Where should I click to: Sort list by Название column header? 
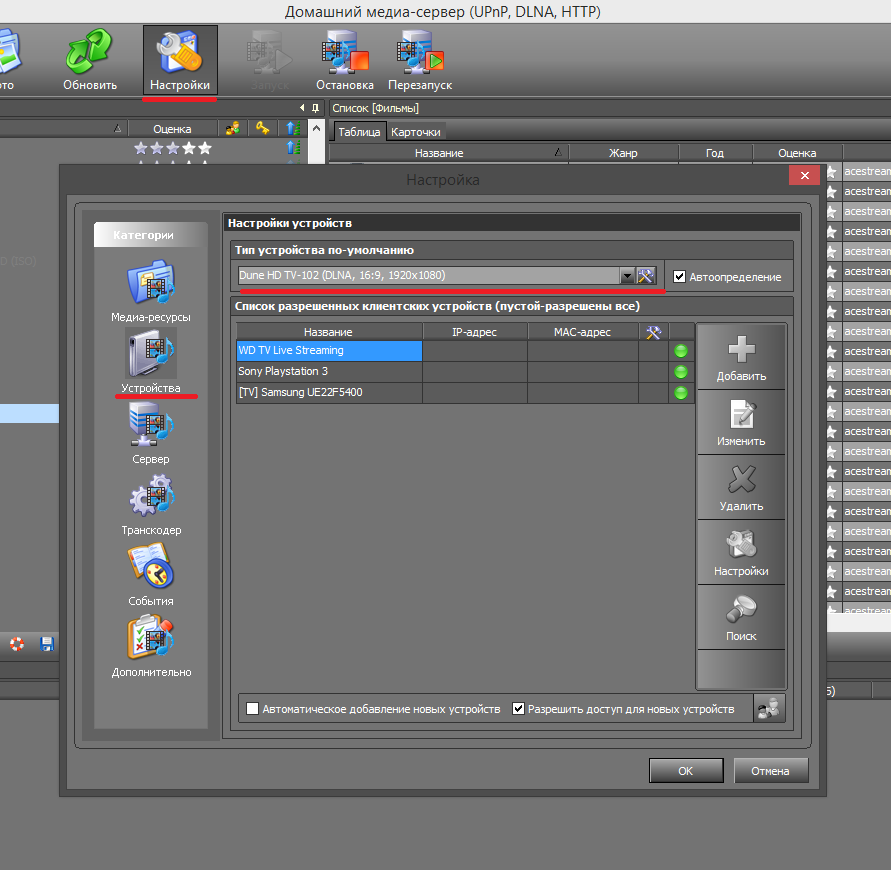pyautogui.click(x=329, y=332)
